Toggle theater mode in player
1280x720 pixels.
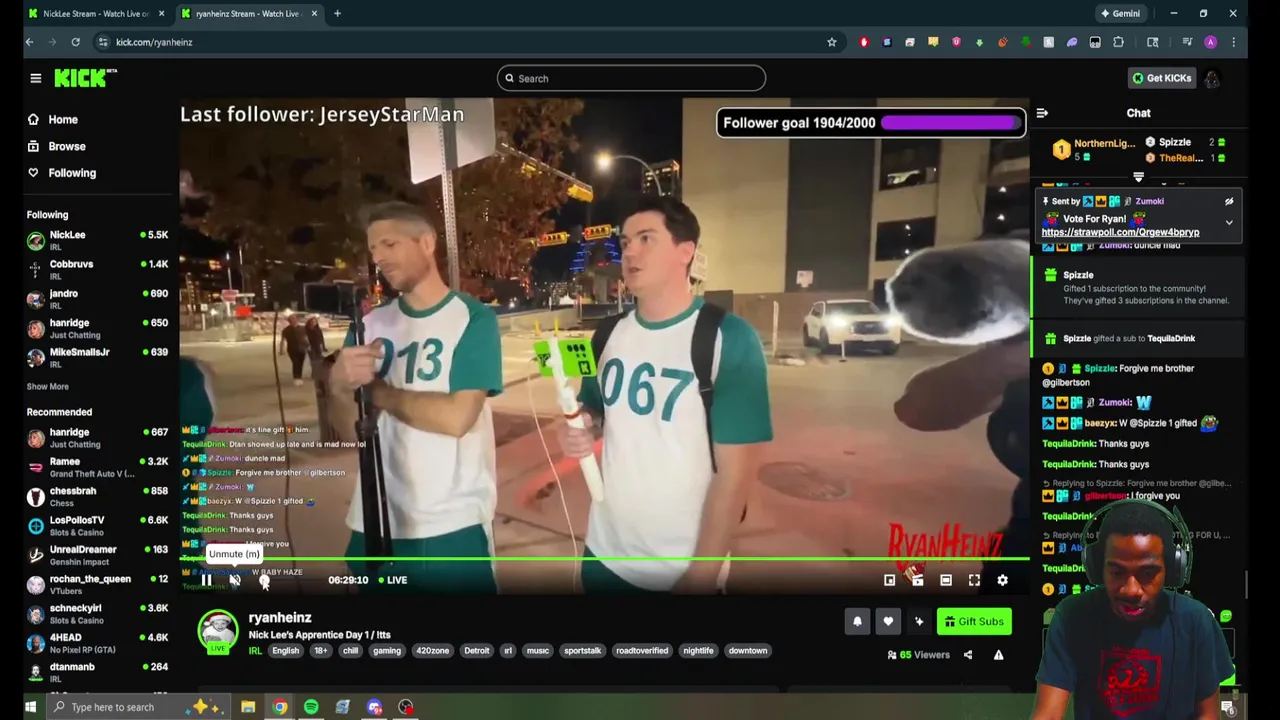coord(945,580)
